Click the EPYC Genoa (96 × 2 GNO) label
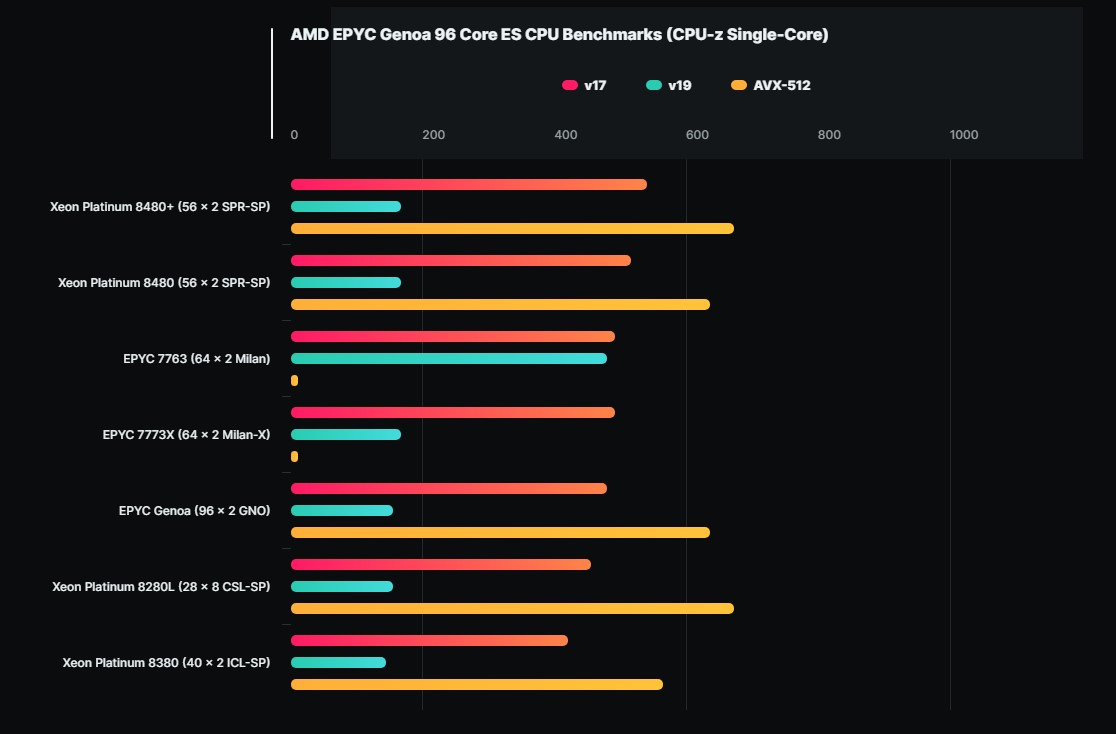 point(194,511)
